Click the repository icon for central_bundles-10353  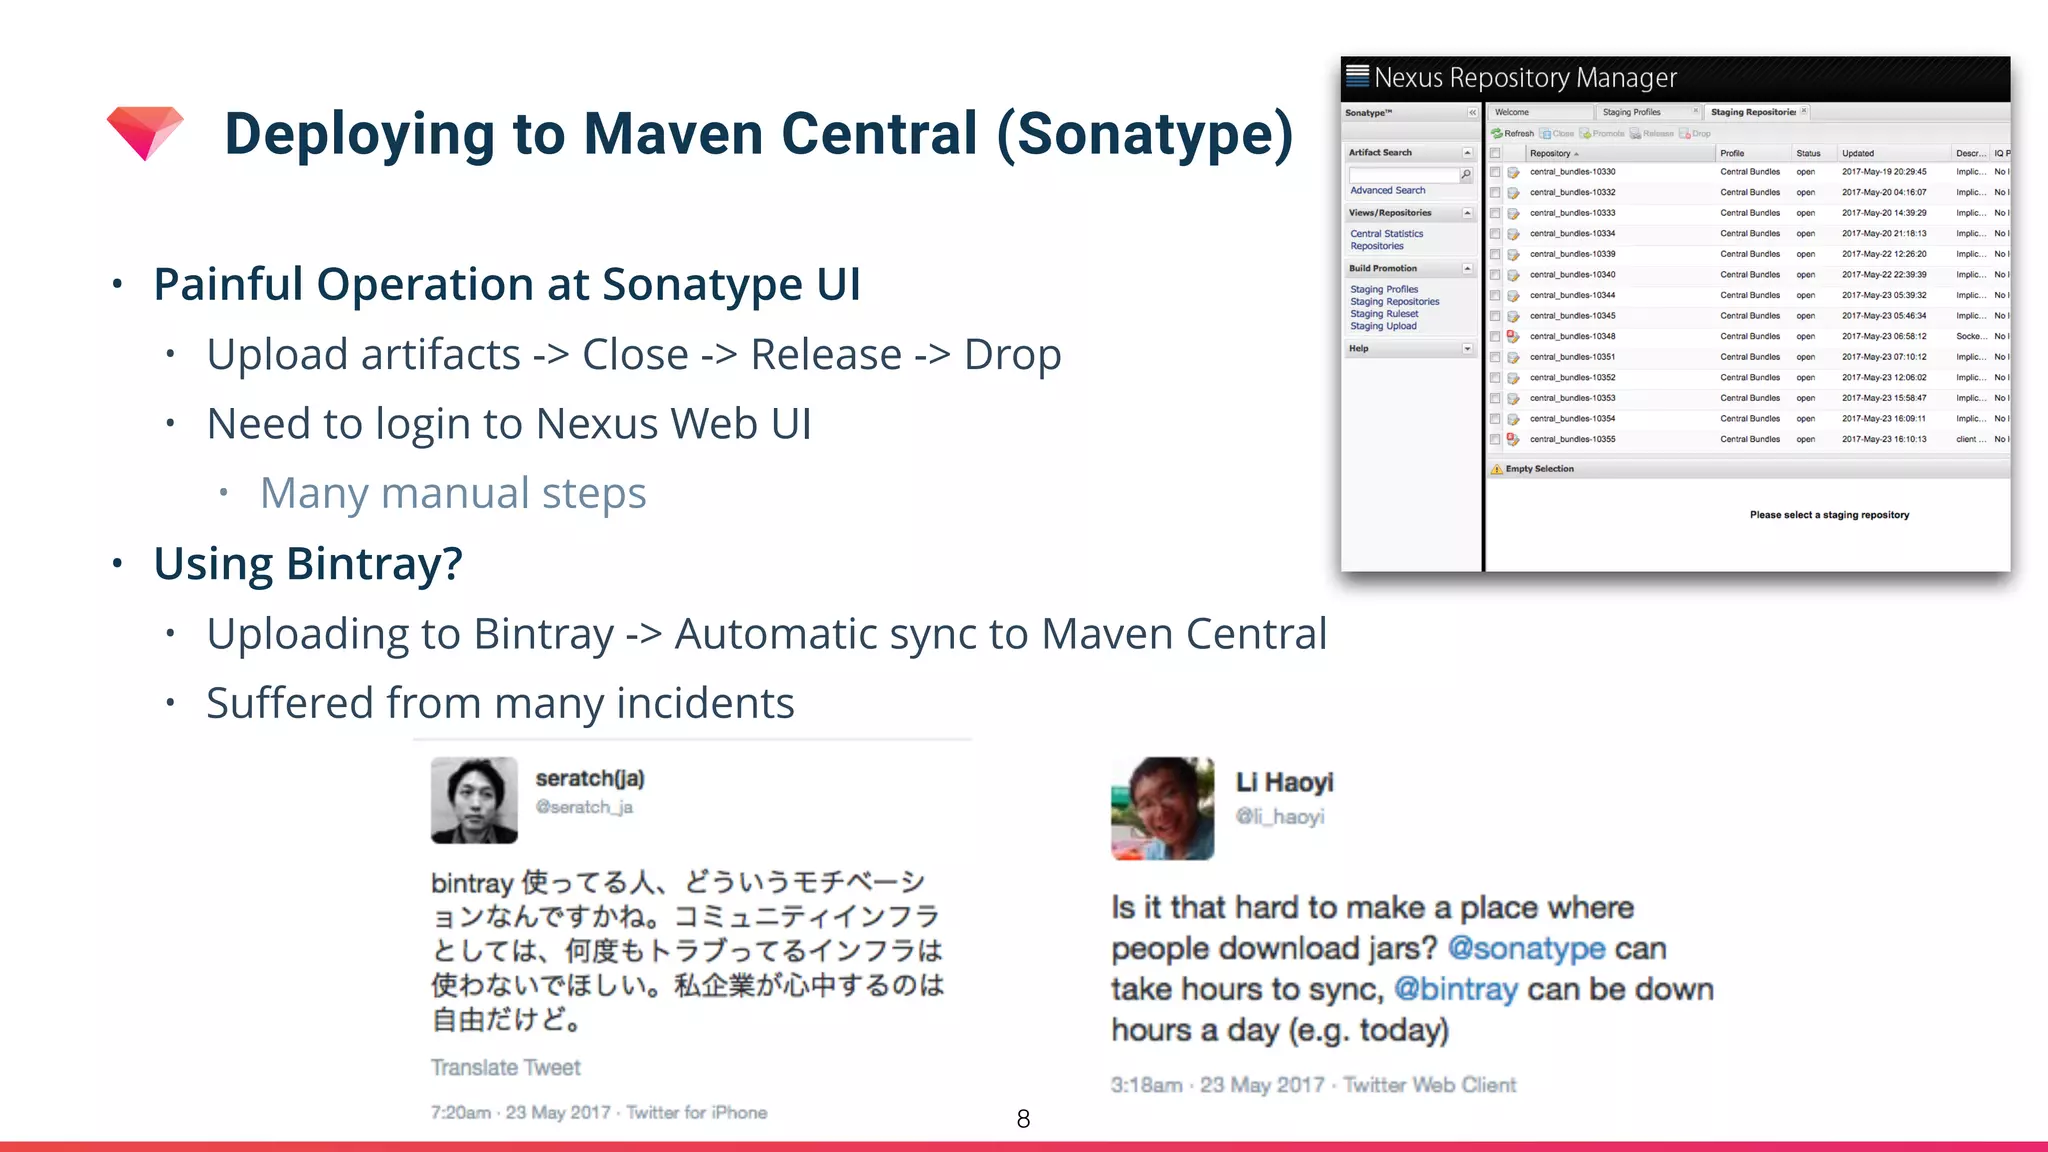(1513, 398)
